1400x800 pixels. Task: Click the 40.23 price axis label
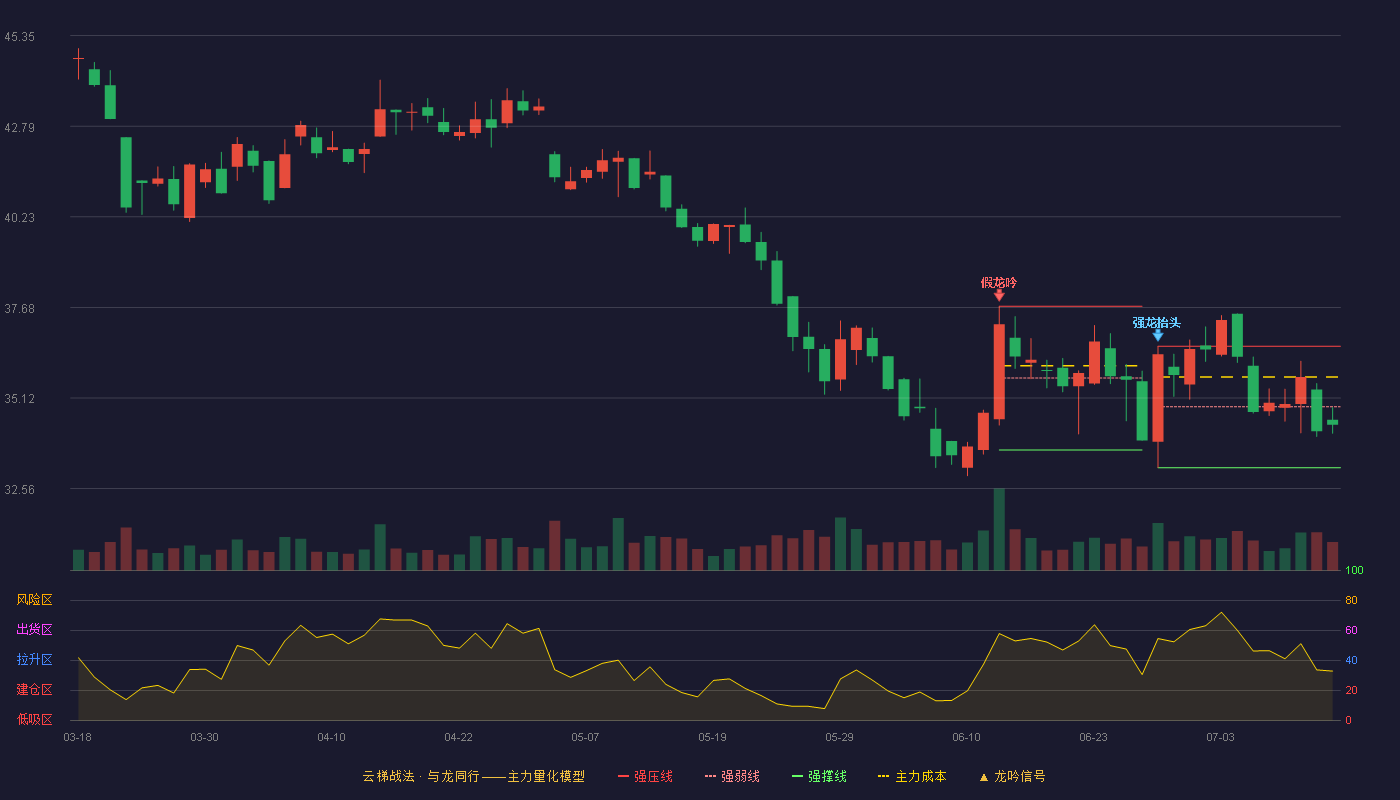pos(19,217)
